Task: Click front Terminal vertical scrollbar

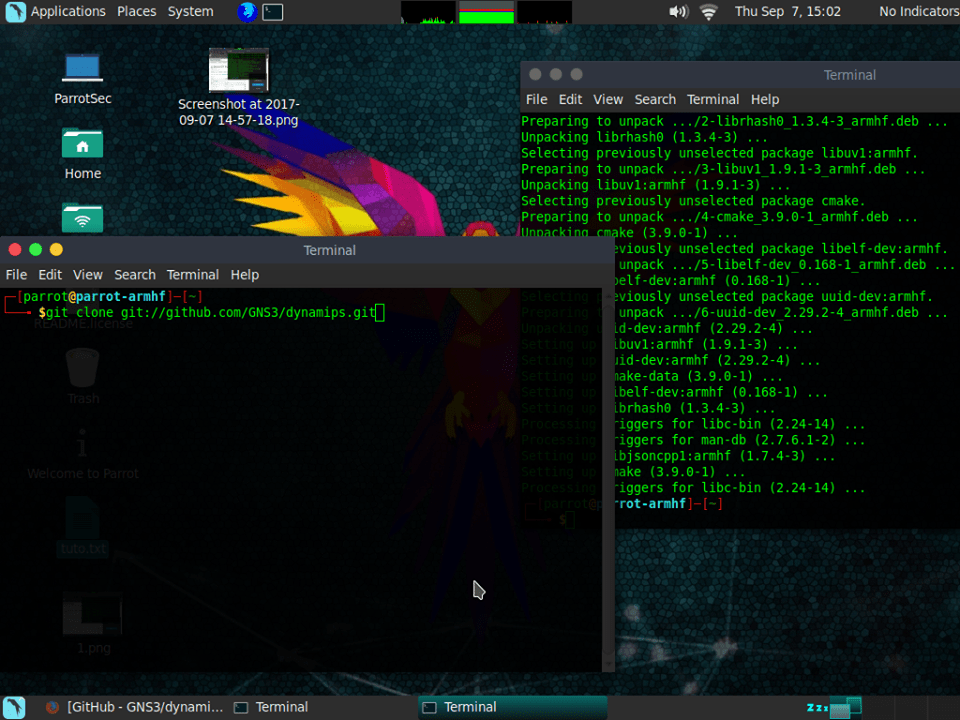Action: [x=608, y=479]
